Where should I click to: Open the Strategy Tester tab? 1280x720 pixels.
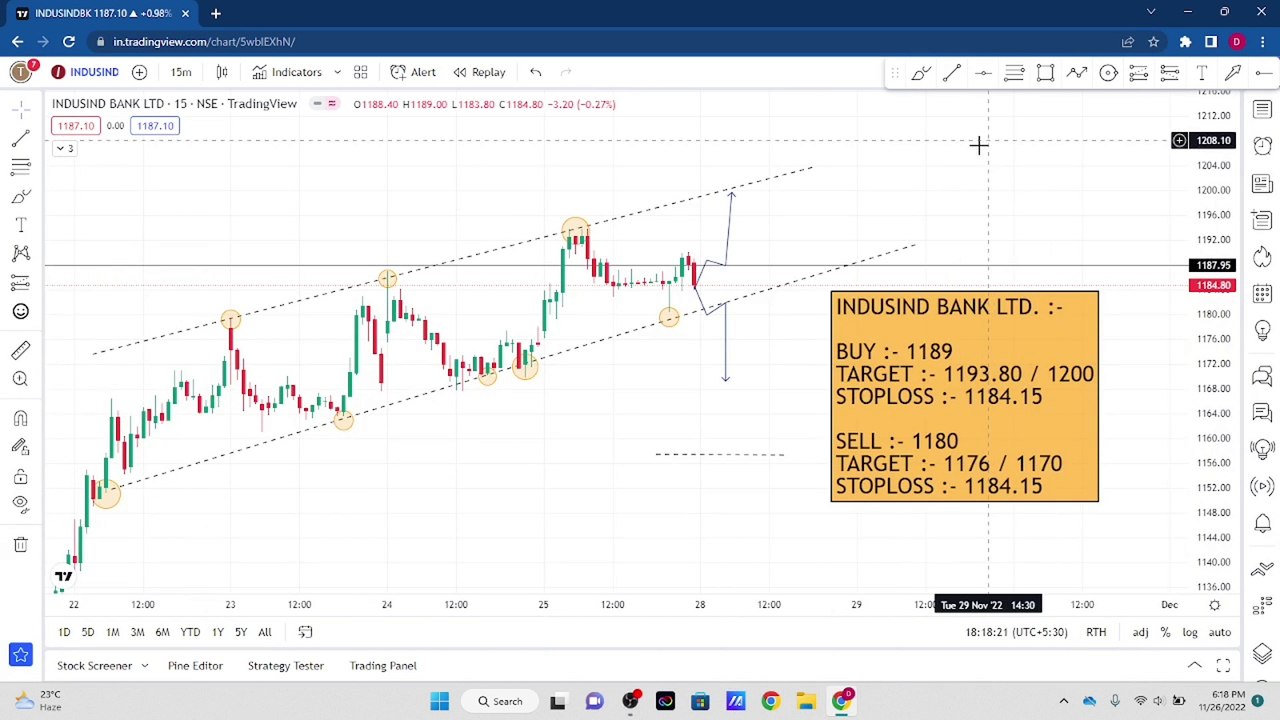point(285,666)
